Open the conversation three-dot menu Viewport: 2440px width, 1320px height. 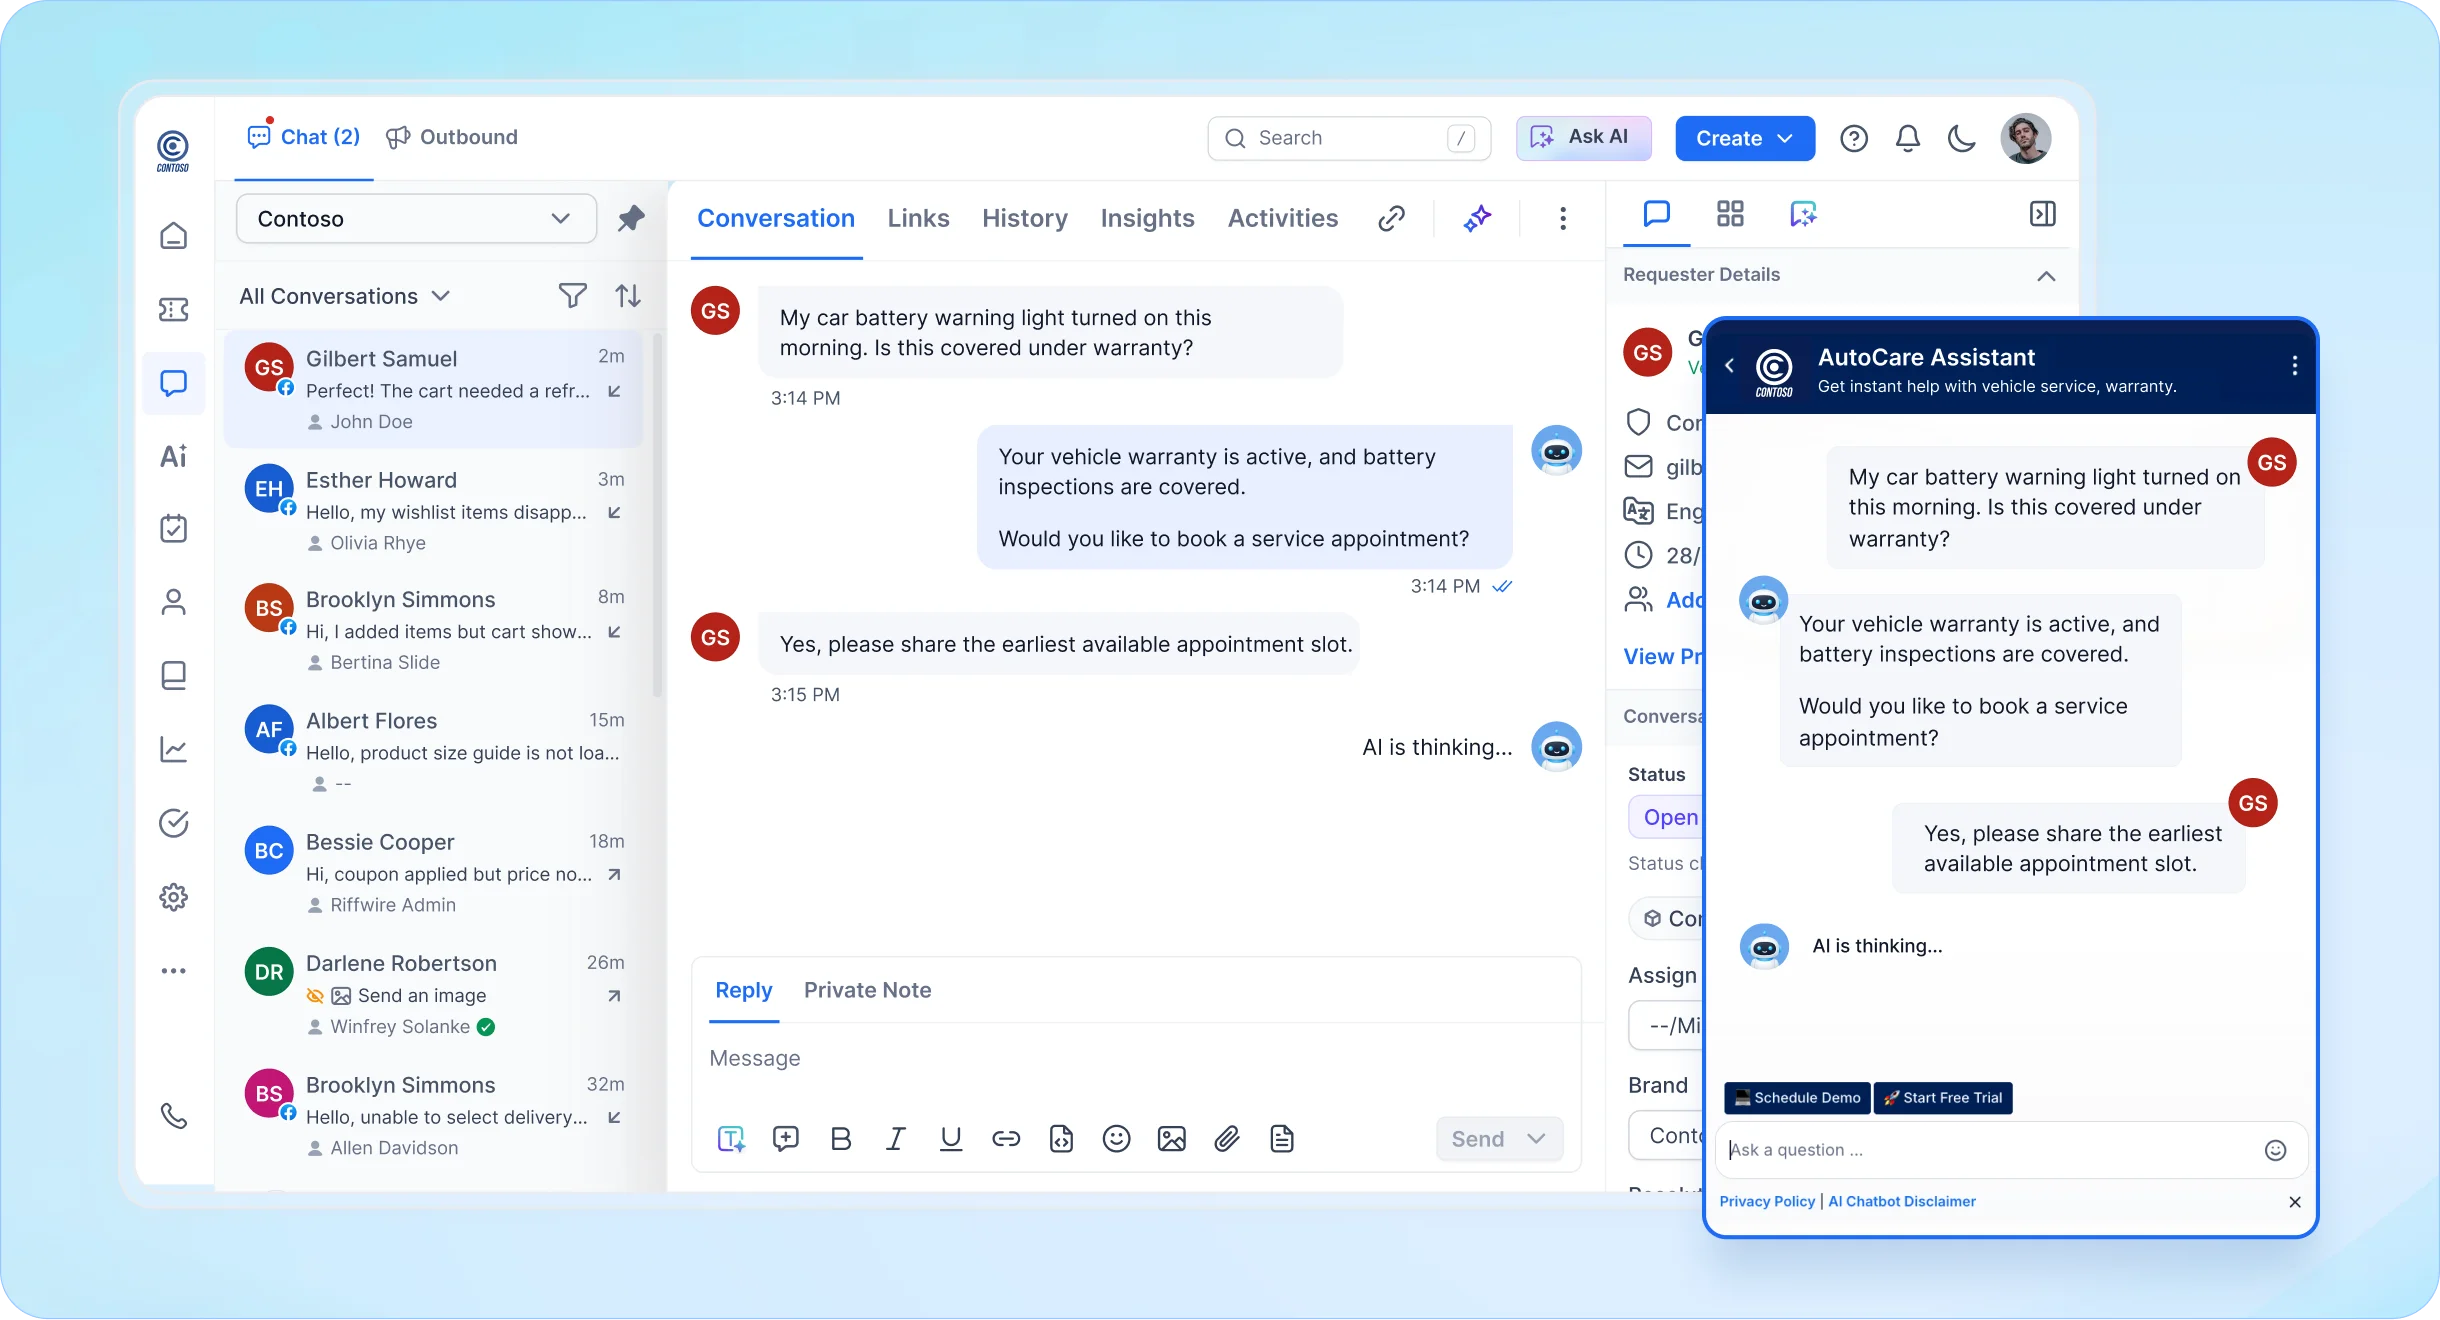point(1563,218)
